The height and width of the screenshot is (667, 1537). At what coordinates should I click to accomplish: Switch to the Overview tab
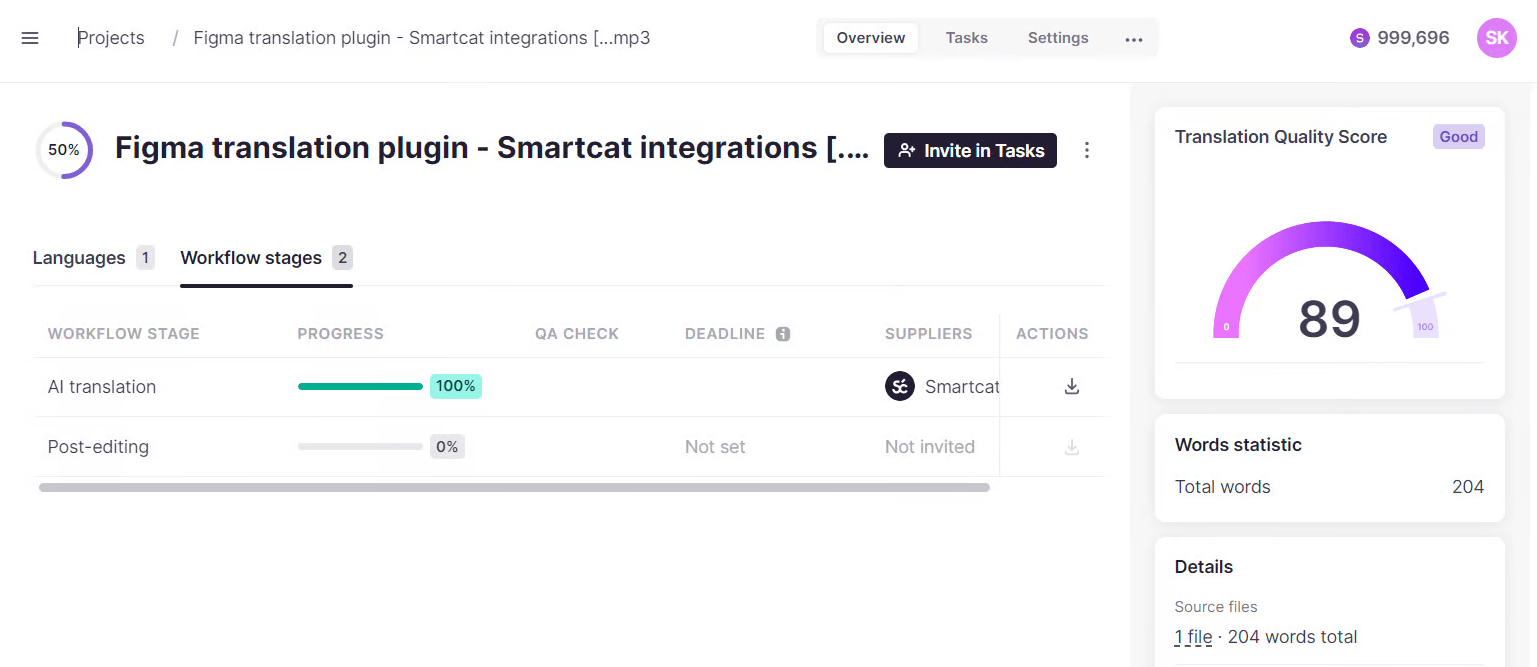(x=871, y=38)
